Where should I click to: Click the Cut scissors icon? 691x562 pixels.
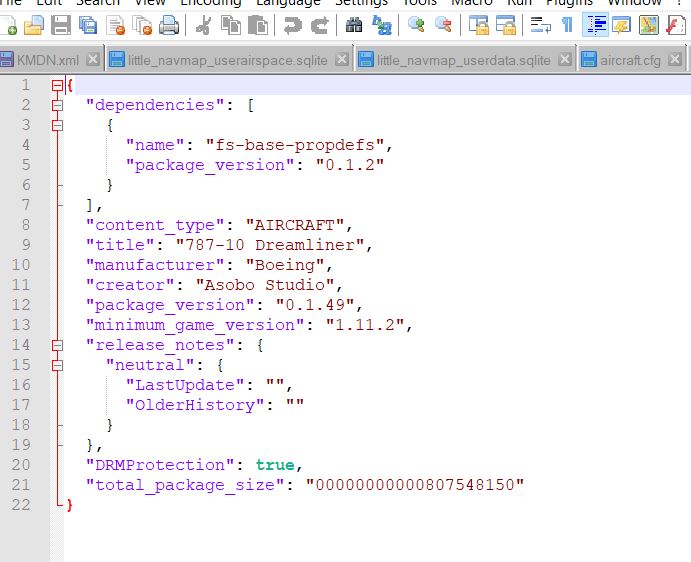point(203,25)
